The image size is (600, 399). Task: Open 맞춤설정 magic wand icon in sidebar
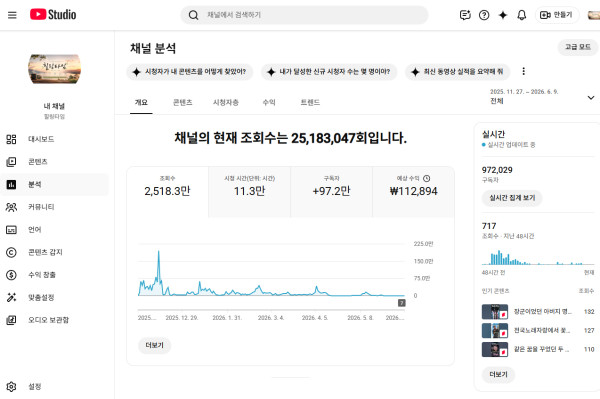point(11,297)
